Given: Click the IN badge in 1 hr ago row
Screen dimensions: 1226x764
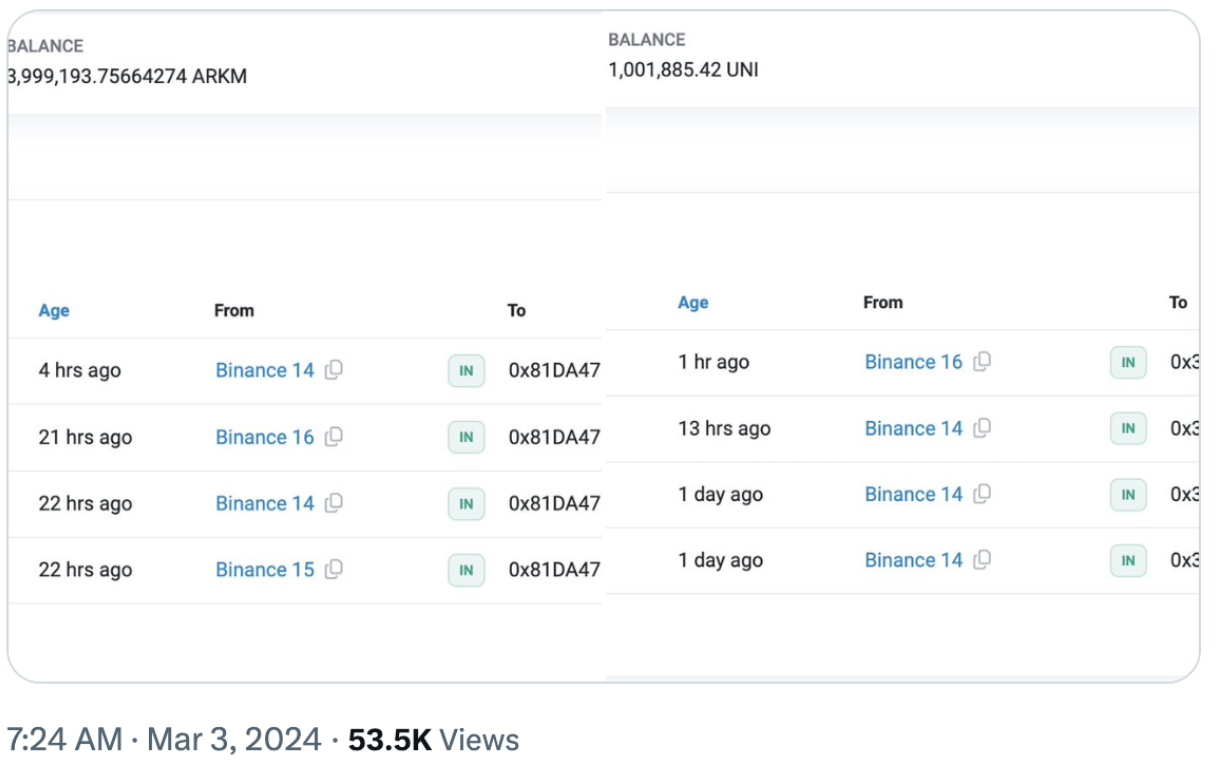Looking at the screenshot, I should click(x=1128, y=362).
